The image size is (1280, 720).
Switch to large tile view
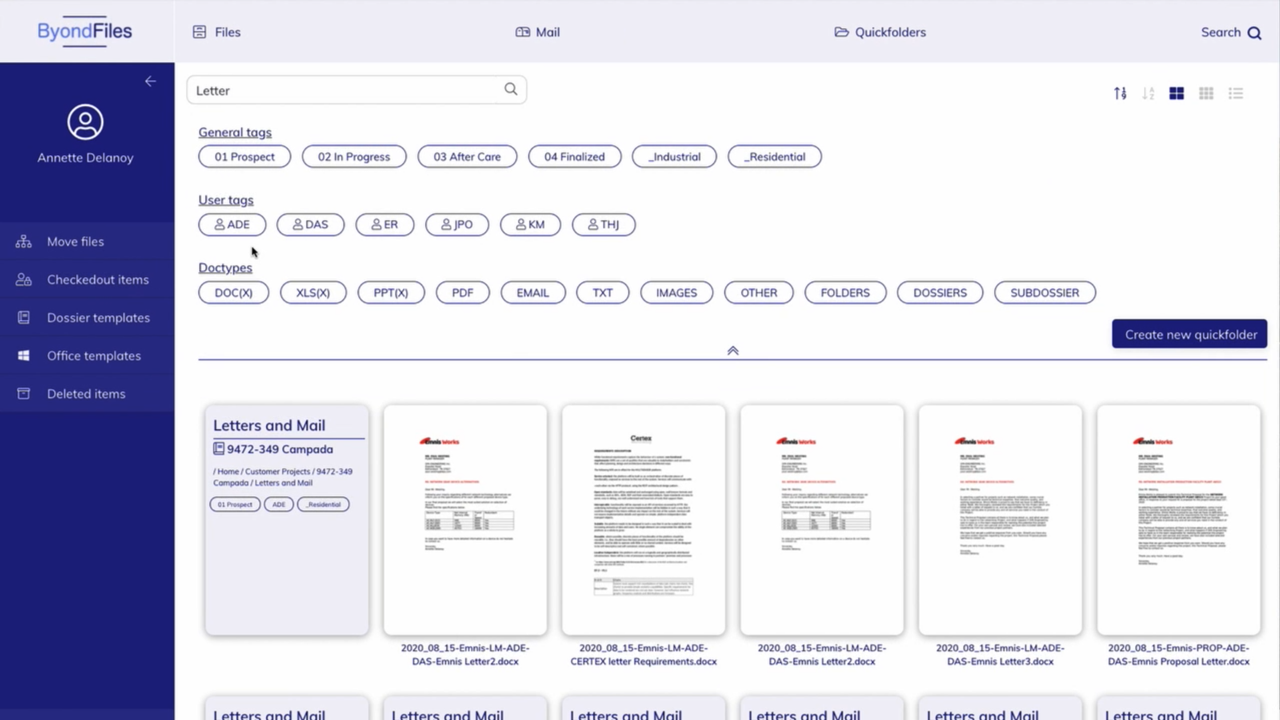click(x=1177, y=93)
